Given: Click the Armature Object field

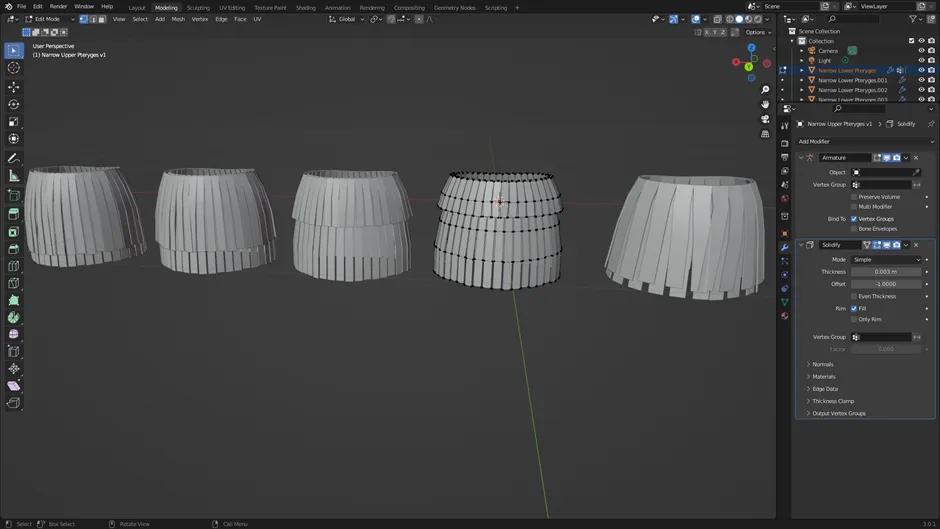Looking at the screenshot, I should (886, 172).
